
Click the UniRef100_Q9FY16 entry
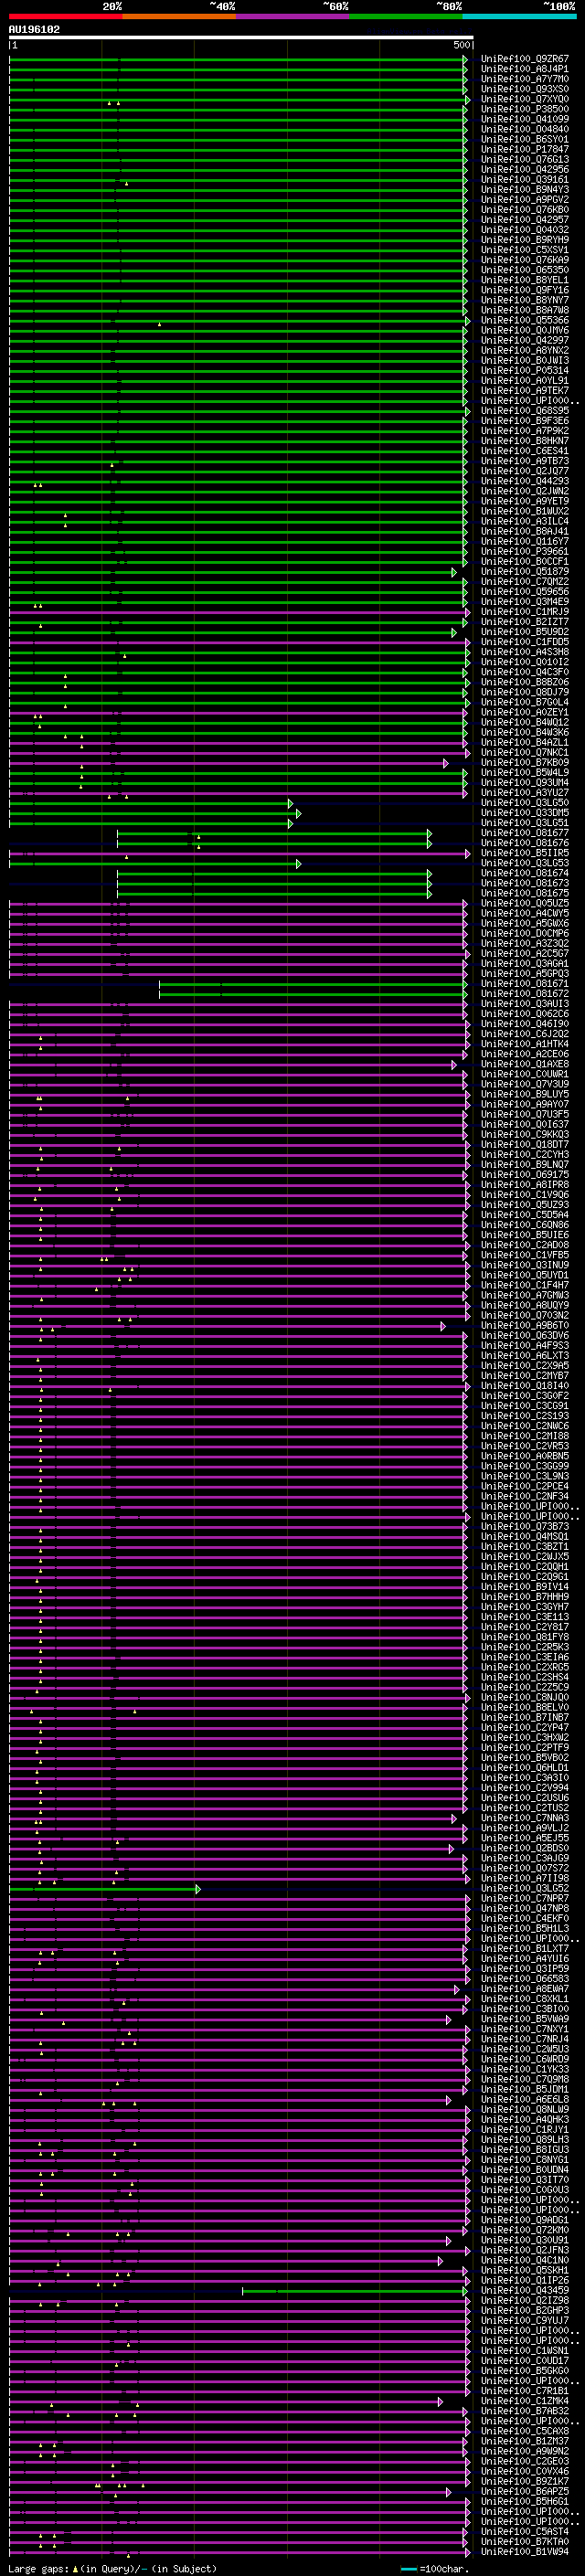[525, 290]
